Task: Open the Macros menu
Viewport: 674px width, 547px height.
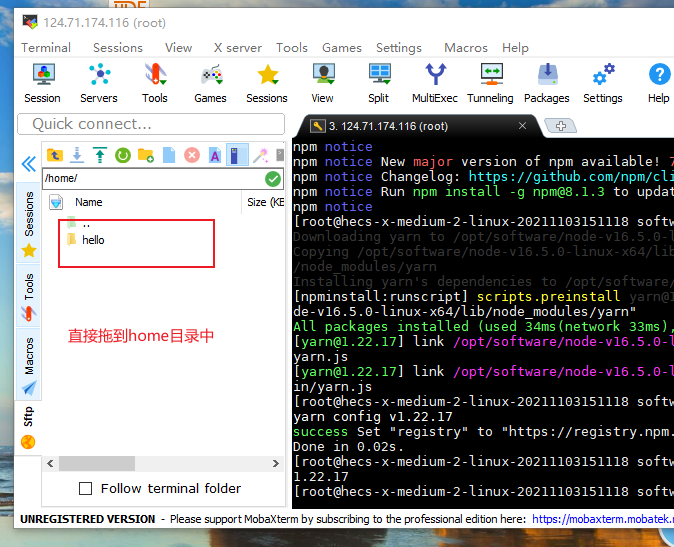Action: [x=466, y=48]
